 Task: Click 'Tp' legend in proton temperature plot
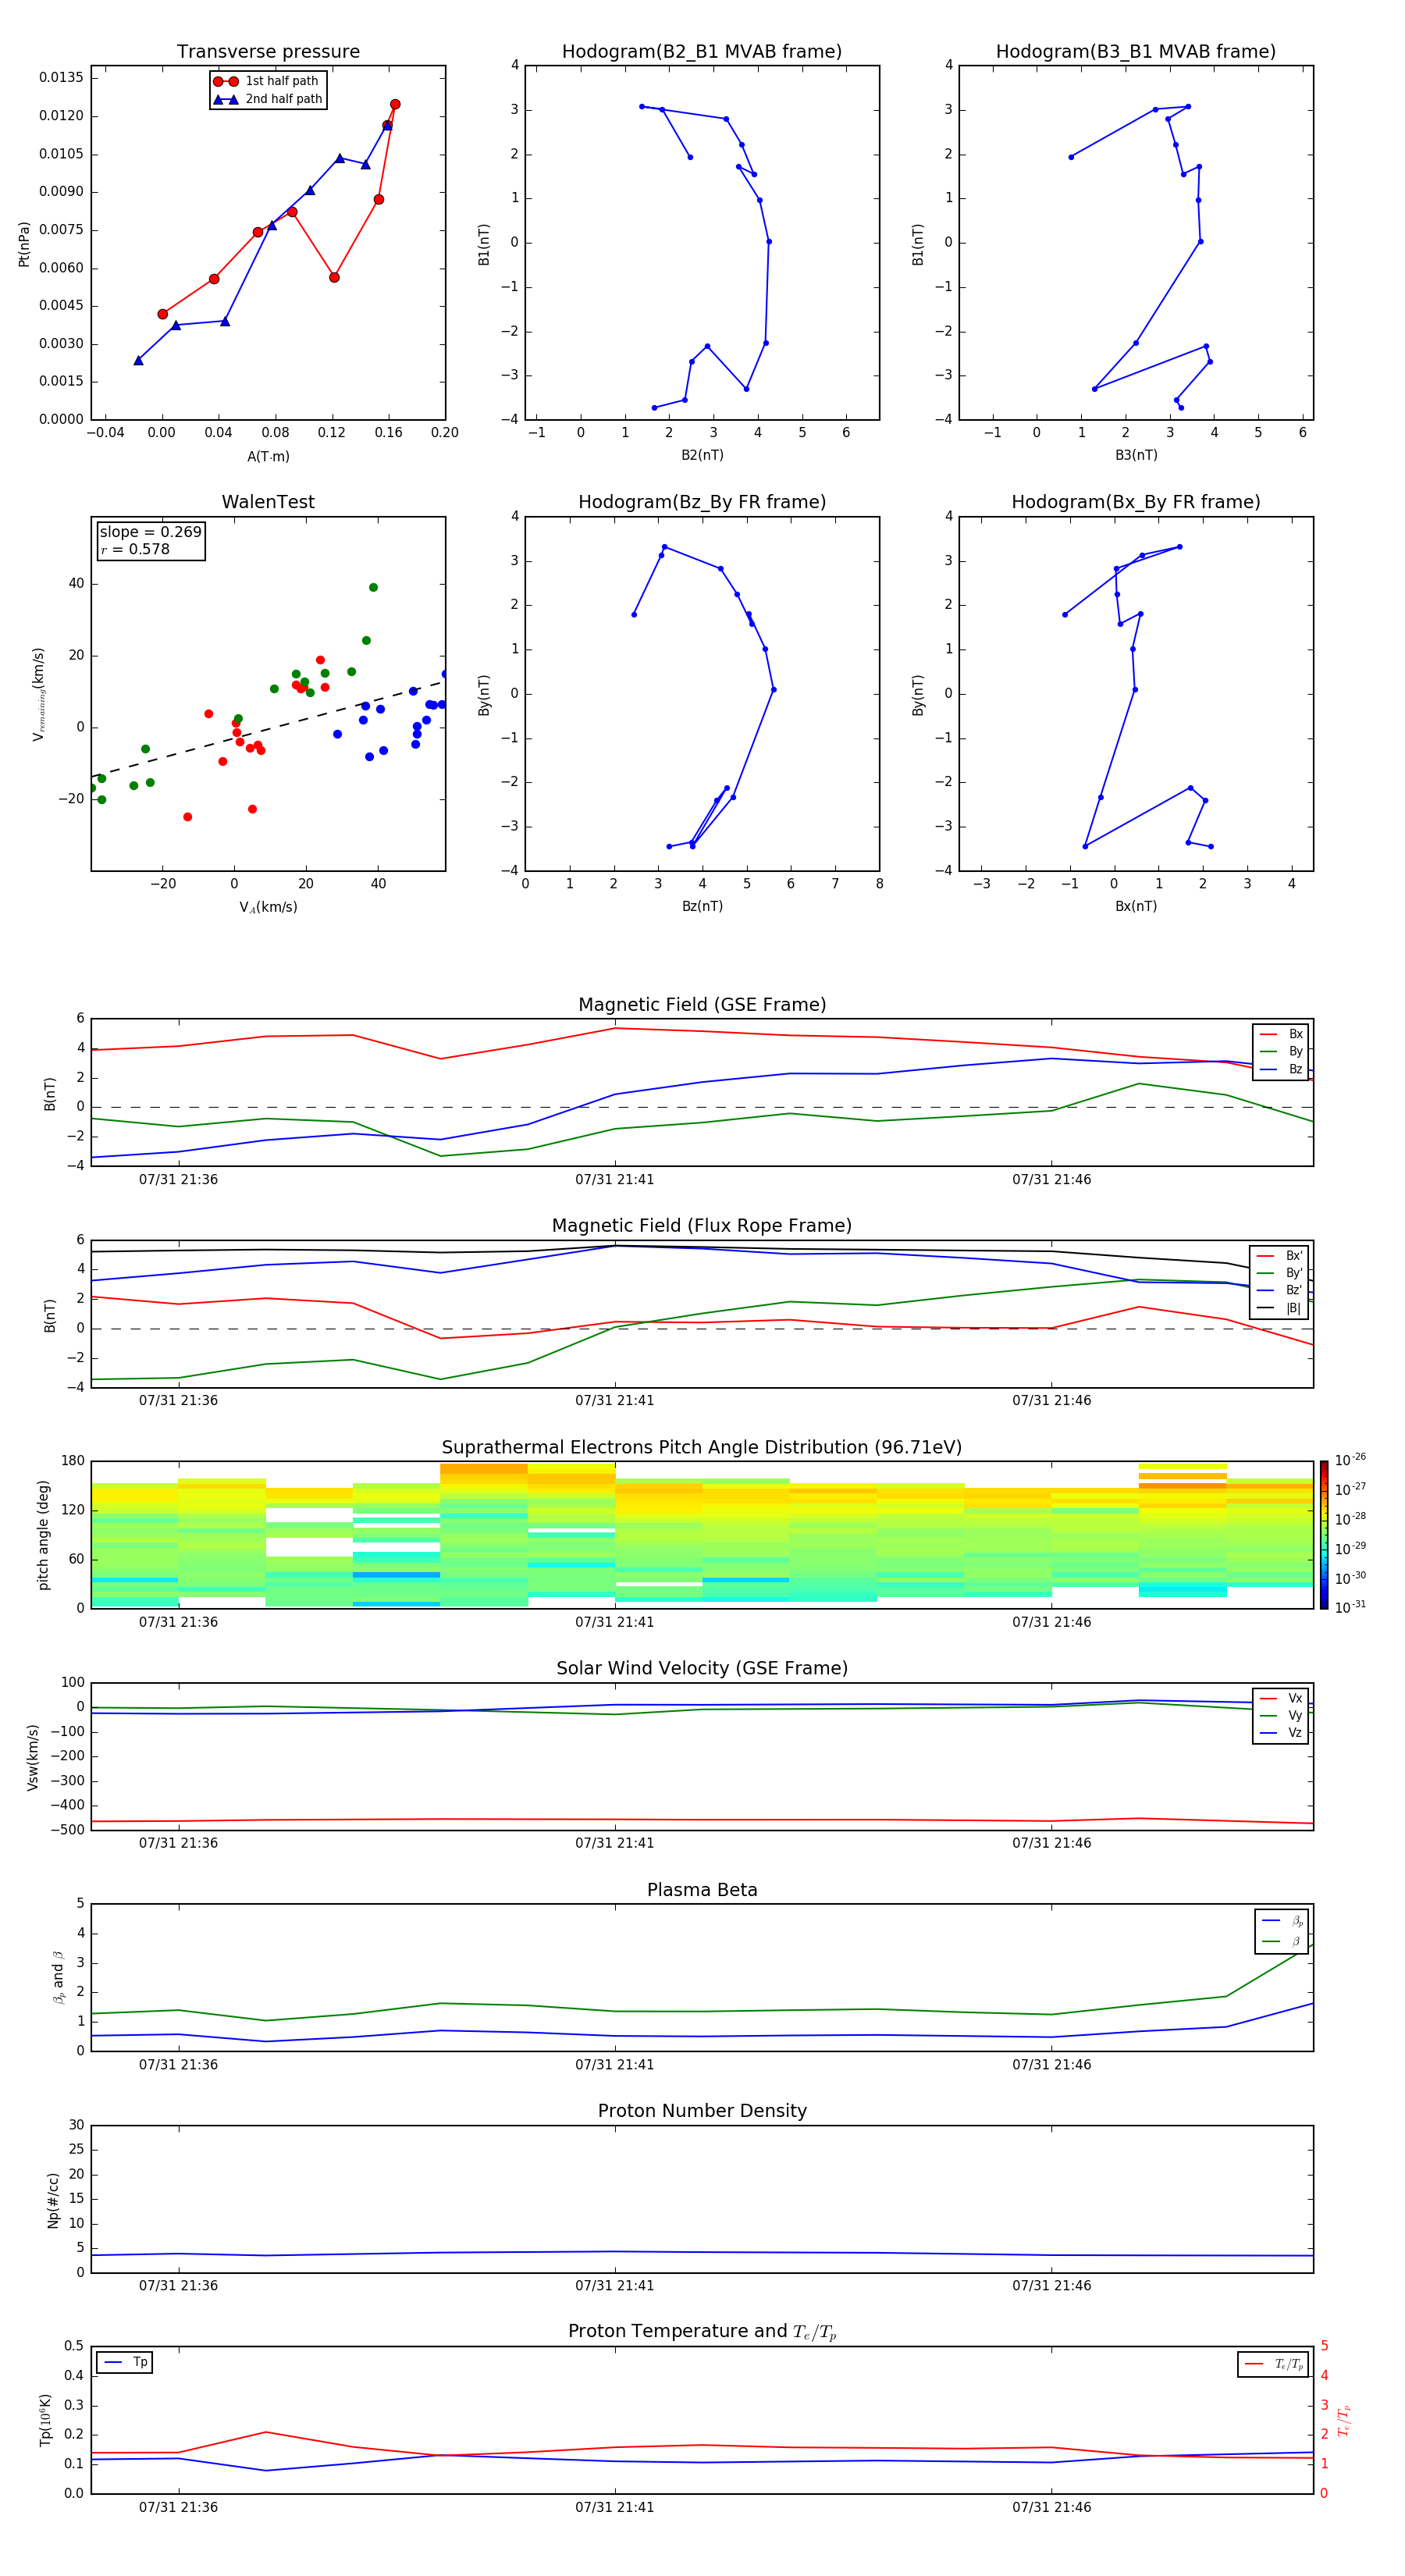coord(125,2362)
